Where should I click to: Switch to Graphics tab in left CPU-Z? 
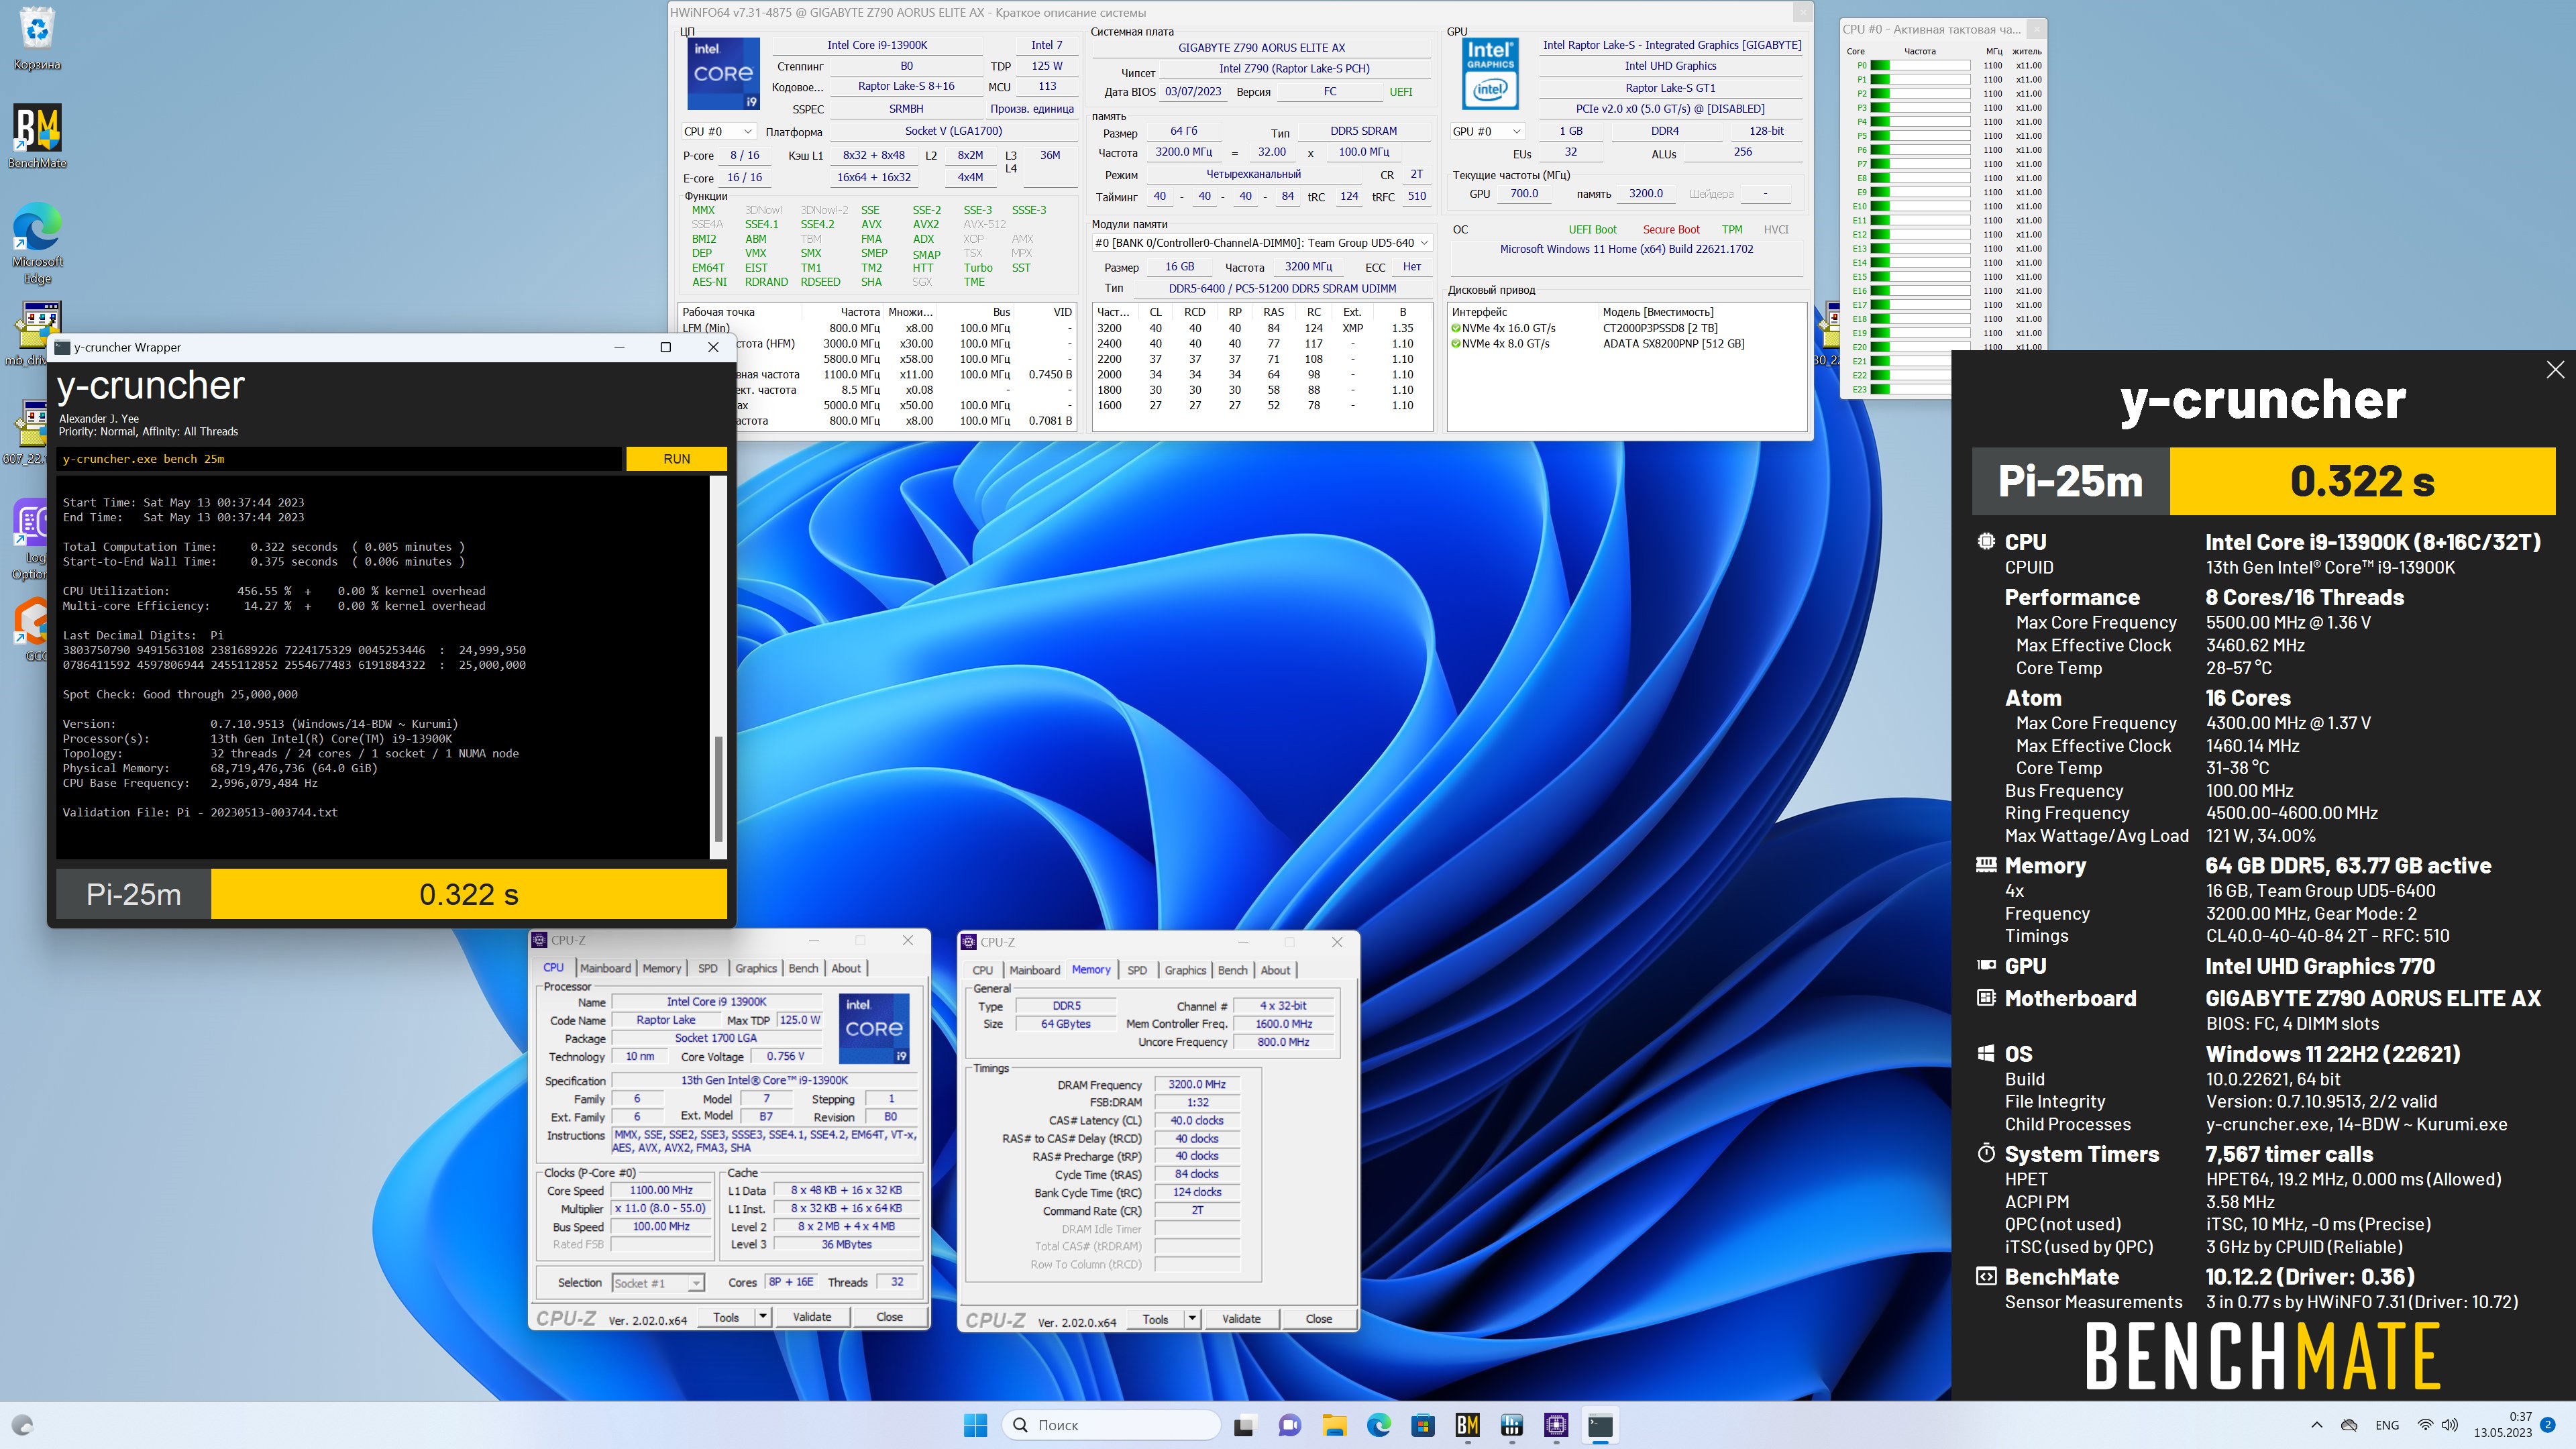[755, 968]
